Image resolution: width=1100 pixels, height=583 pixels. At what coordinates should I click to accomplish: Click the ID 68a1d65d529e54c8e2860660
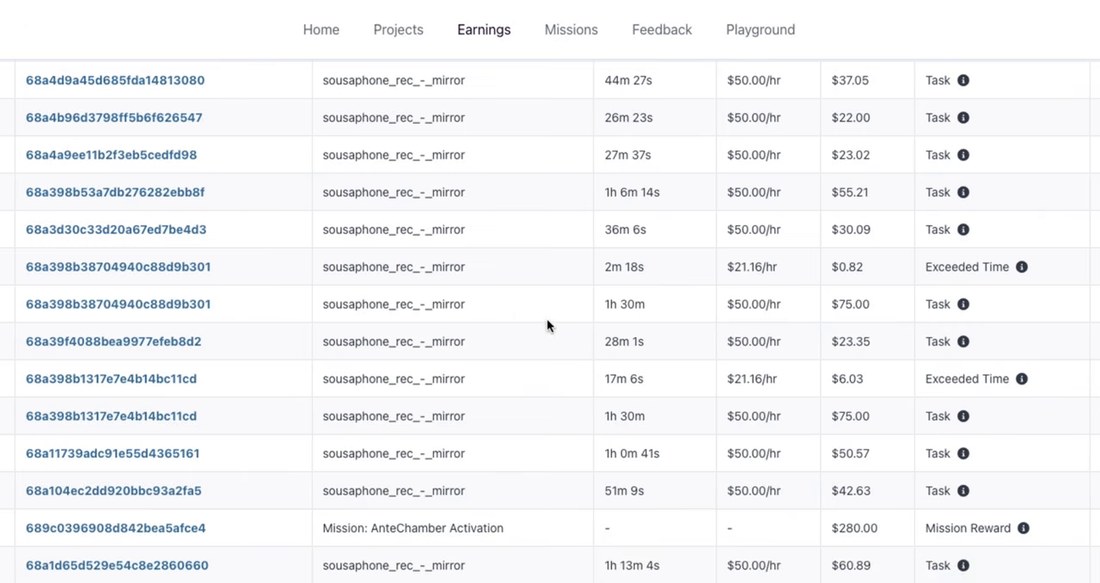[117, 565]
